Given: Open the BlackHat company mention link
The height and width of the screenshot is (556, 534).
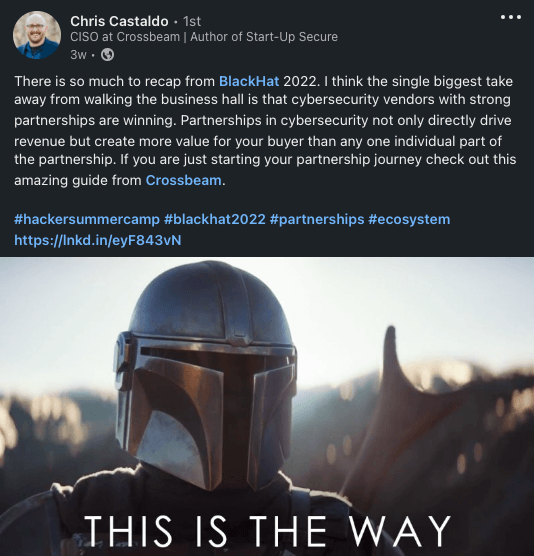Looking at the screenshot, I should click(249, 81).
